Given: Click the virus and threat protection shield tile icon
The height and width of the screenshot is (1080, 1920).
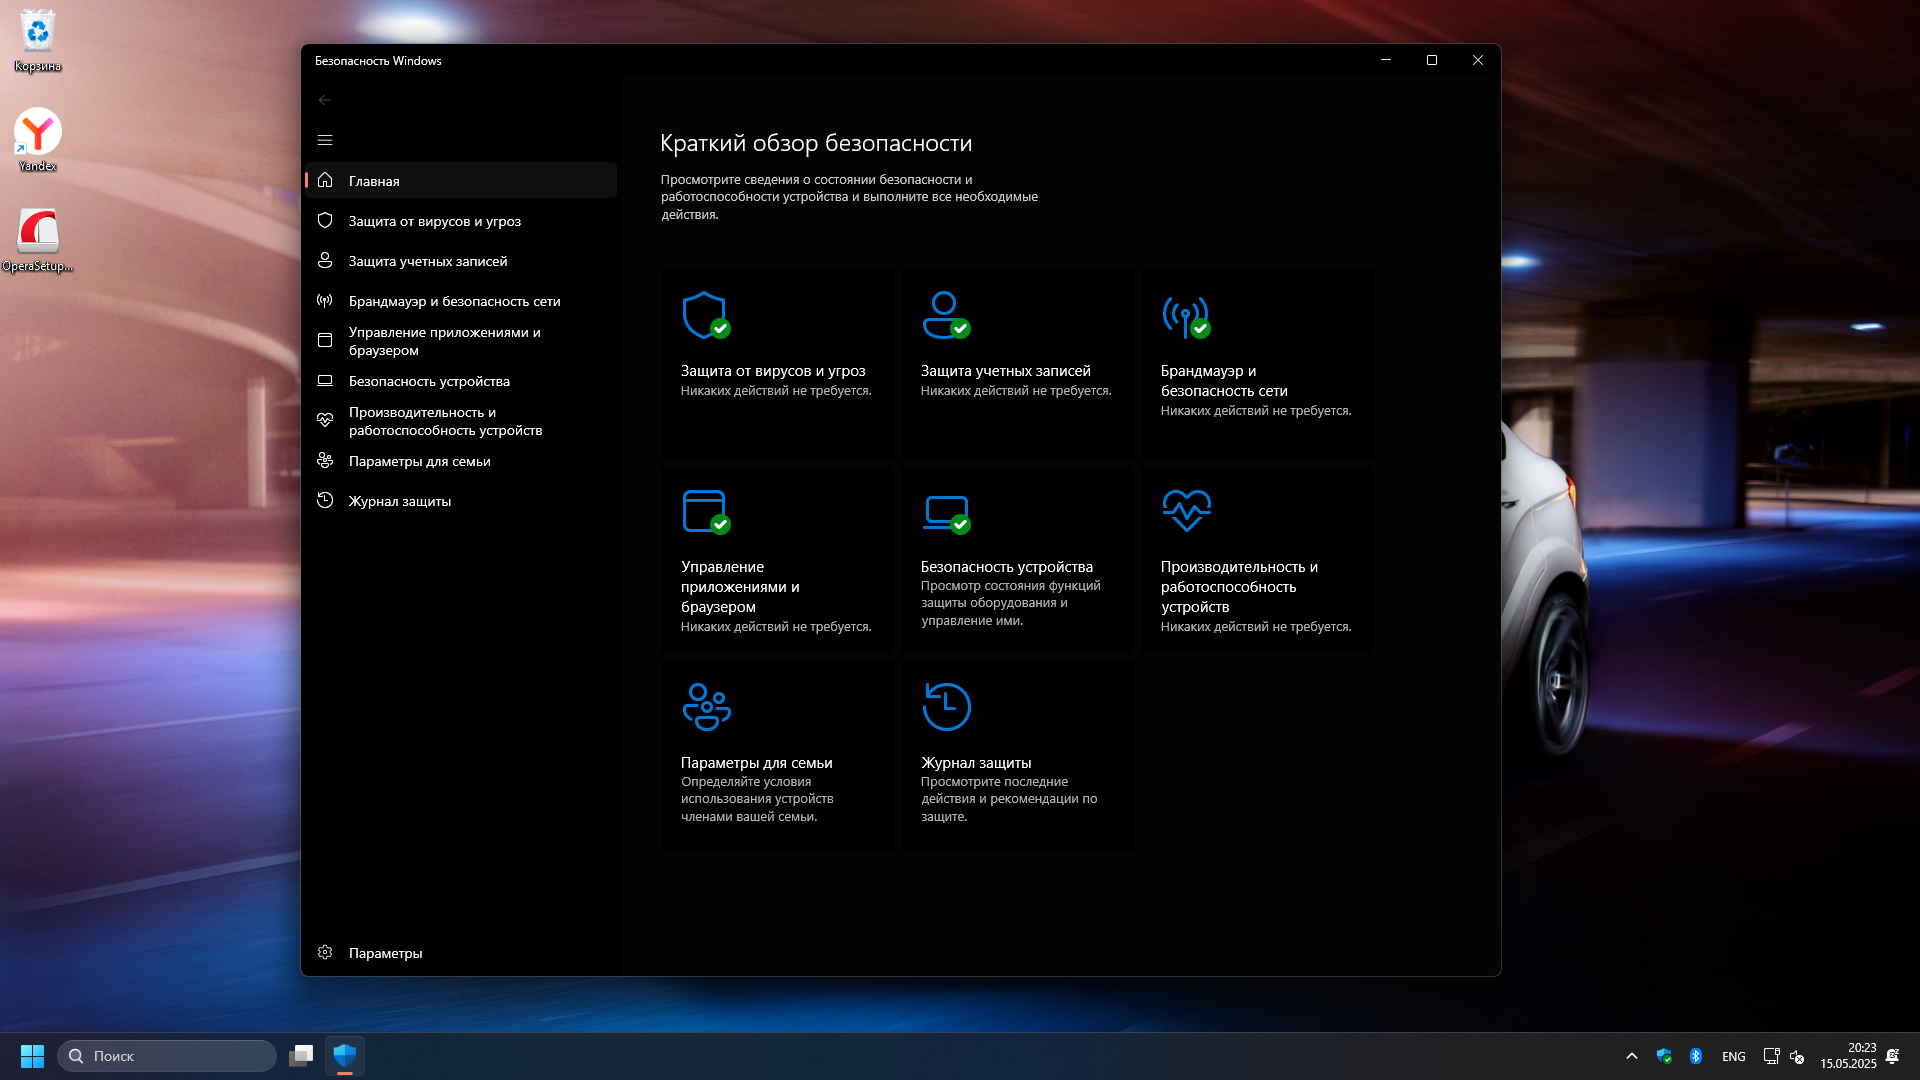Looking at the screenshot, I should [x=705, y=315].
